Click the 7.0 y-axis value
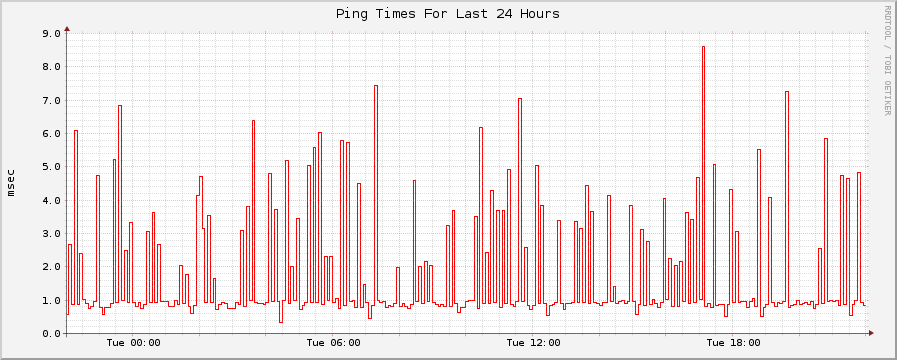 tap(51, 100)
